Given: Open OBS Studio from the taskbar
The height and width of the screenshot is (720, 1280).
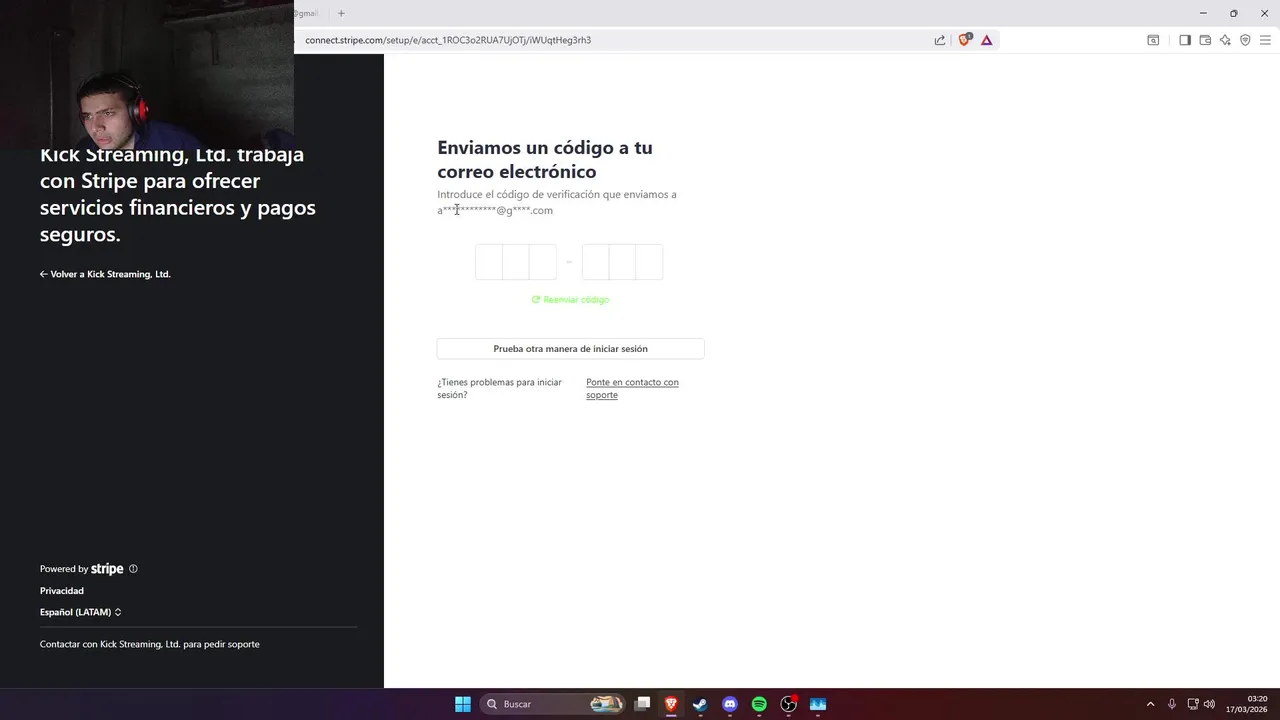Looking at the screenshot, I should coord(789,704).
